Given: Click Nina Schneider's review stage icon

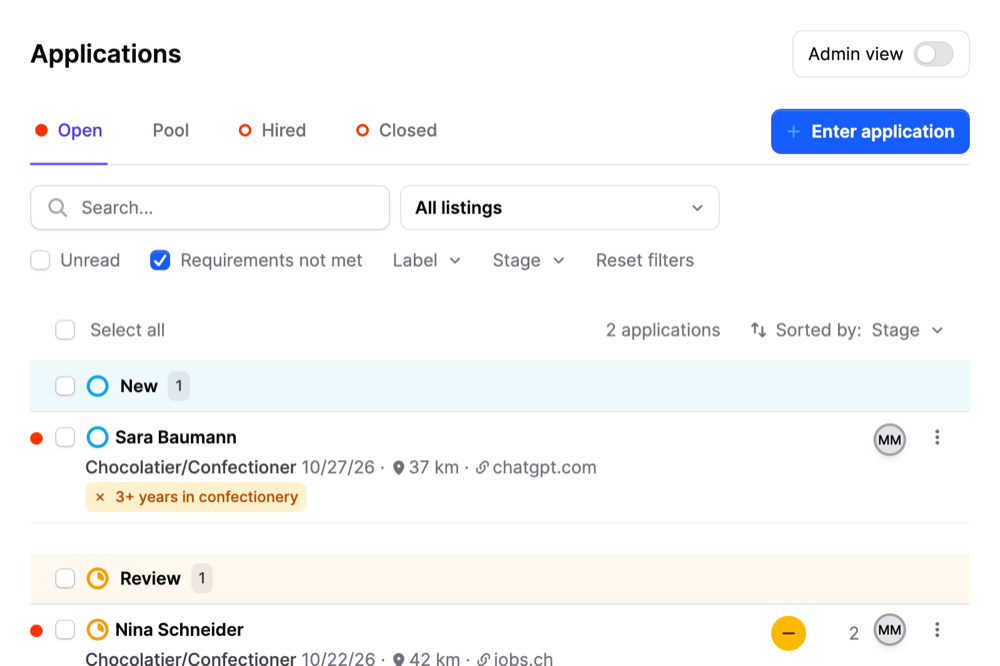Looking at the screenshot, I should 98,630.
